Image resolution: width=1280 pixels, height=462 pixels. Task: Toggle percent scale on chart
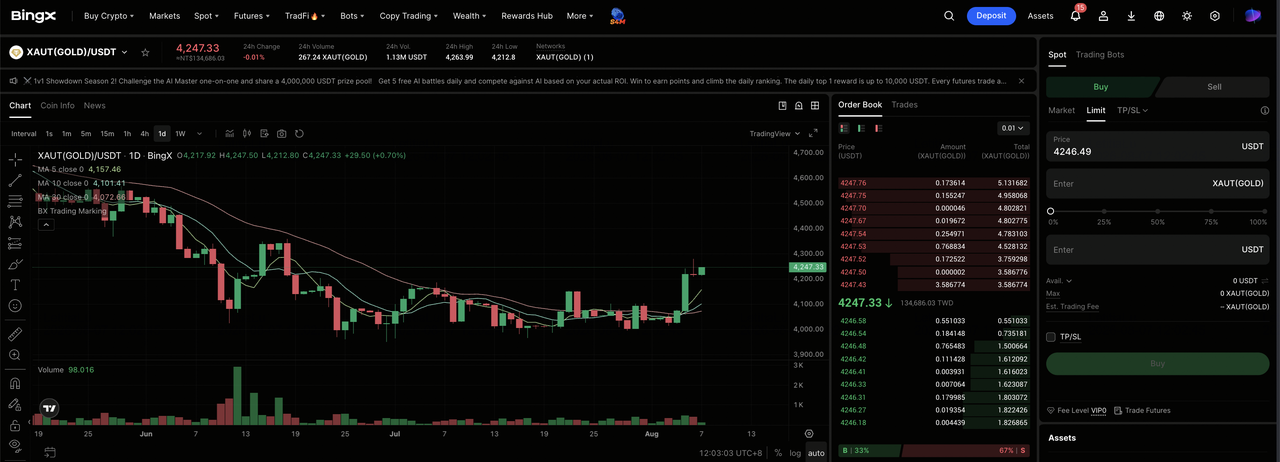tap(778, 453)
